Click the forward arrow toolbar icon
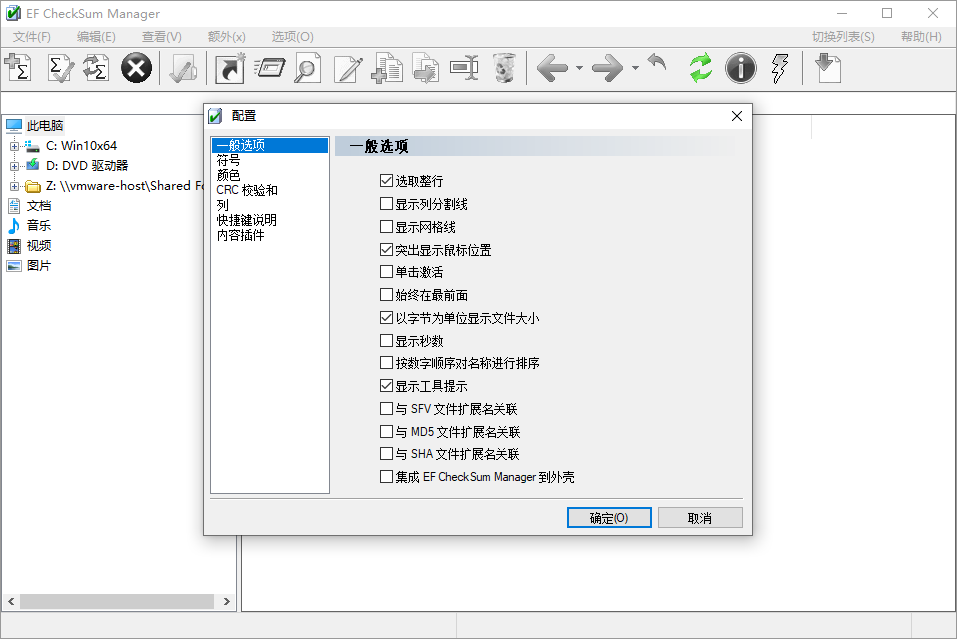 click(x=608, y=68)
